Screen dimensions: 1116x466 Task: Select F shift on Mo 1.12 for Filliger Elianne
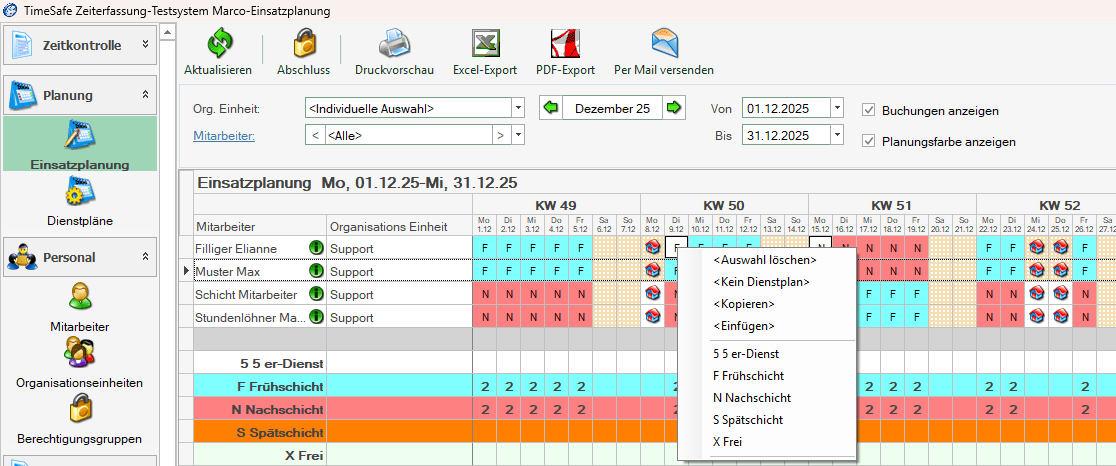[485, 248]
